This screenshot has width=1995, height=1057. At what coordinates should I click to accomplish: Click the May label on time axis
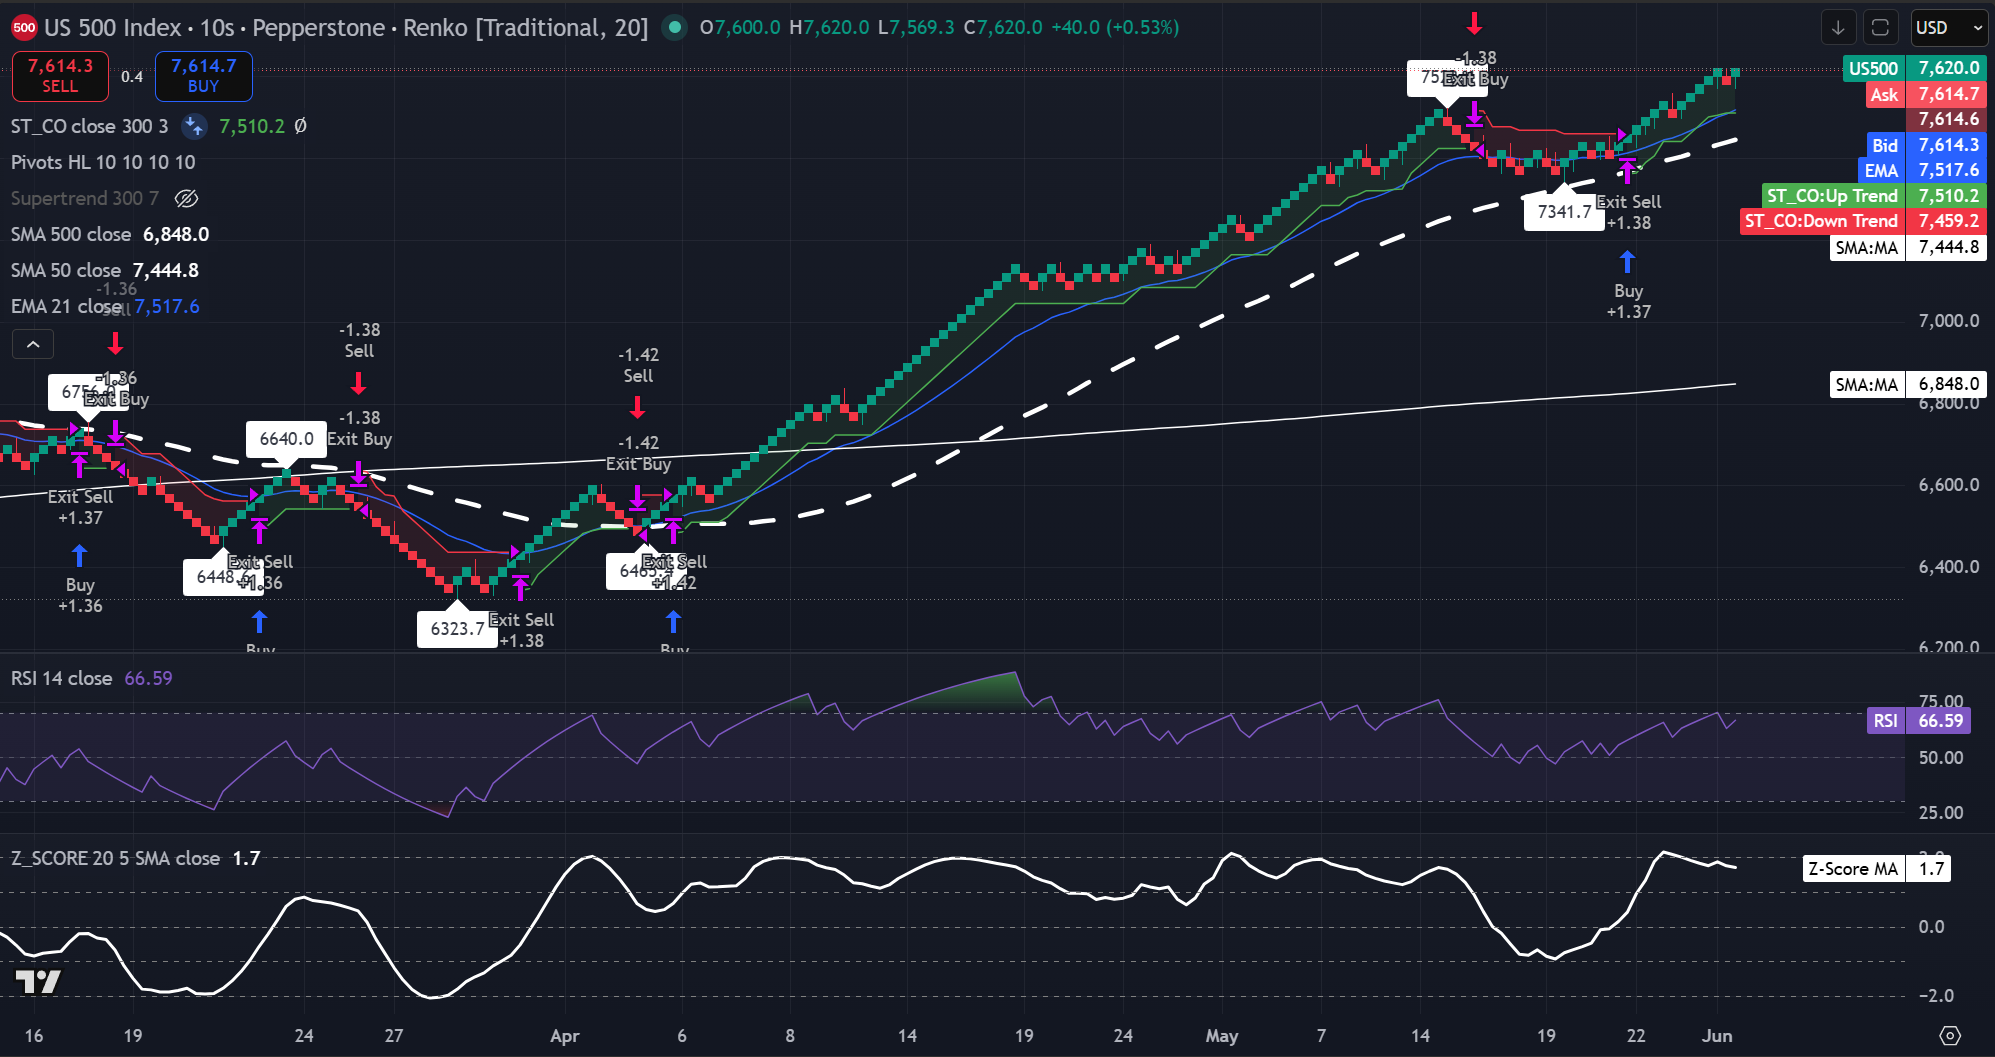pos(1222,1036)
